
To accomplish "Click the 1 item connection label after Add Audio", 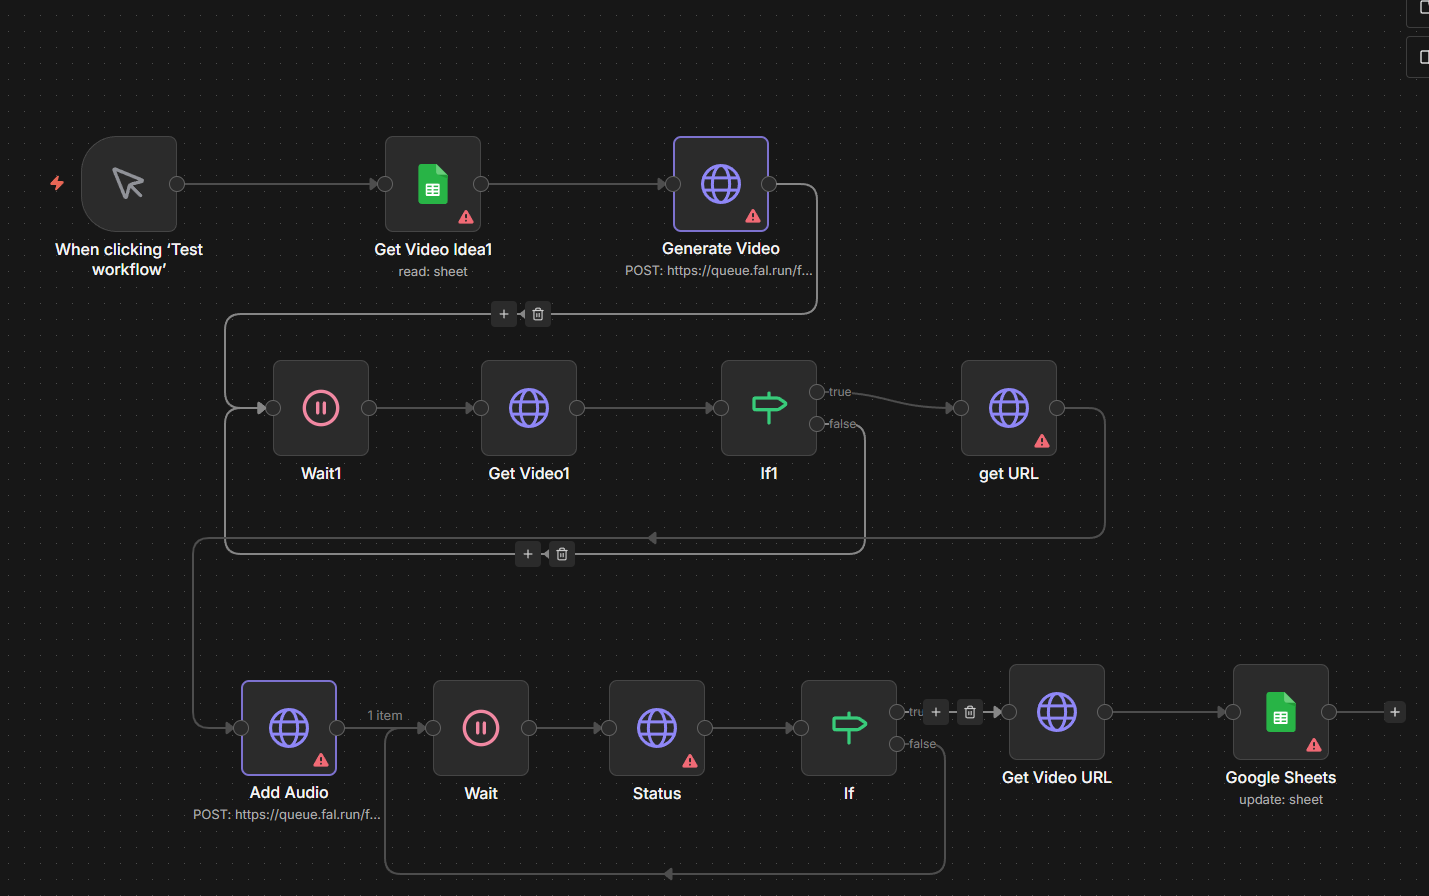I will click(x=384, y=715).
